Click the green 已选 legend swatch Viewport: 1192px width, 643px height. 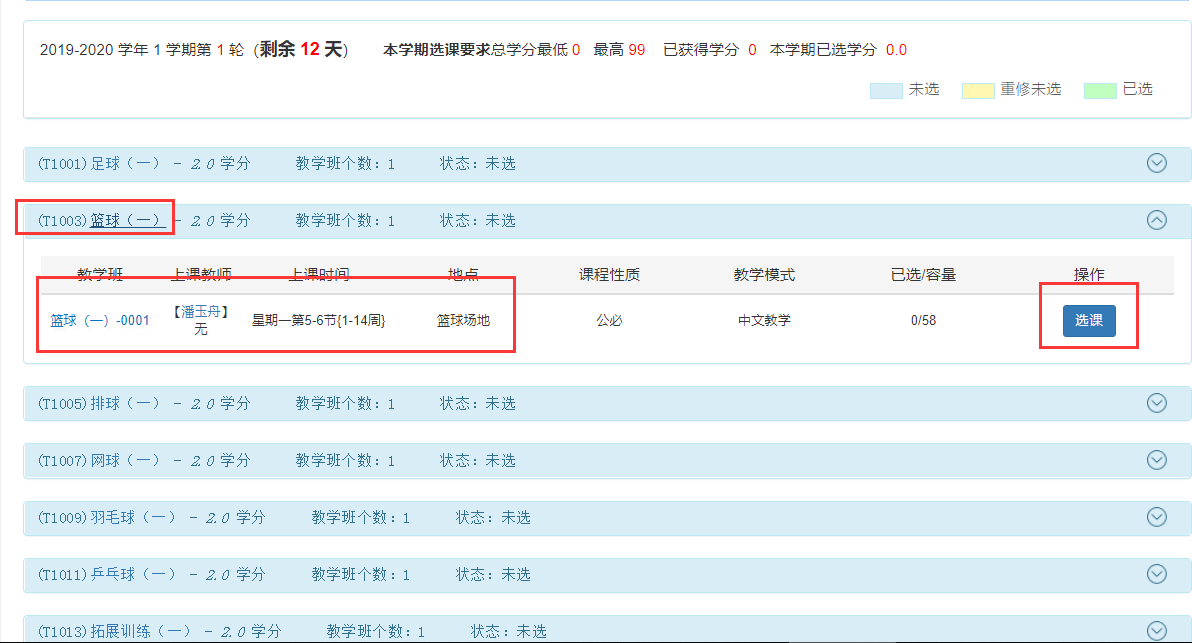coord(1100,90)
